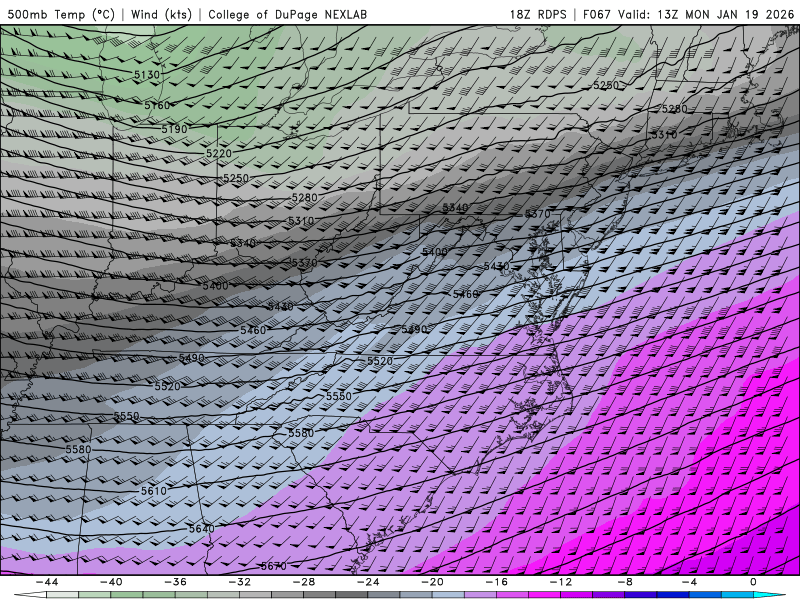Screen dimensions: 800x600
Task: Click the -28 colorbar tick label
Action: point(304,582)
